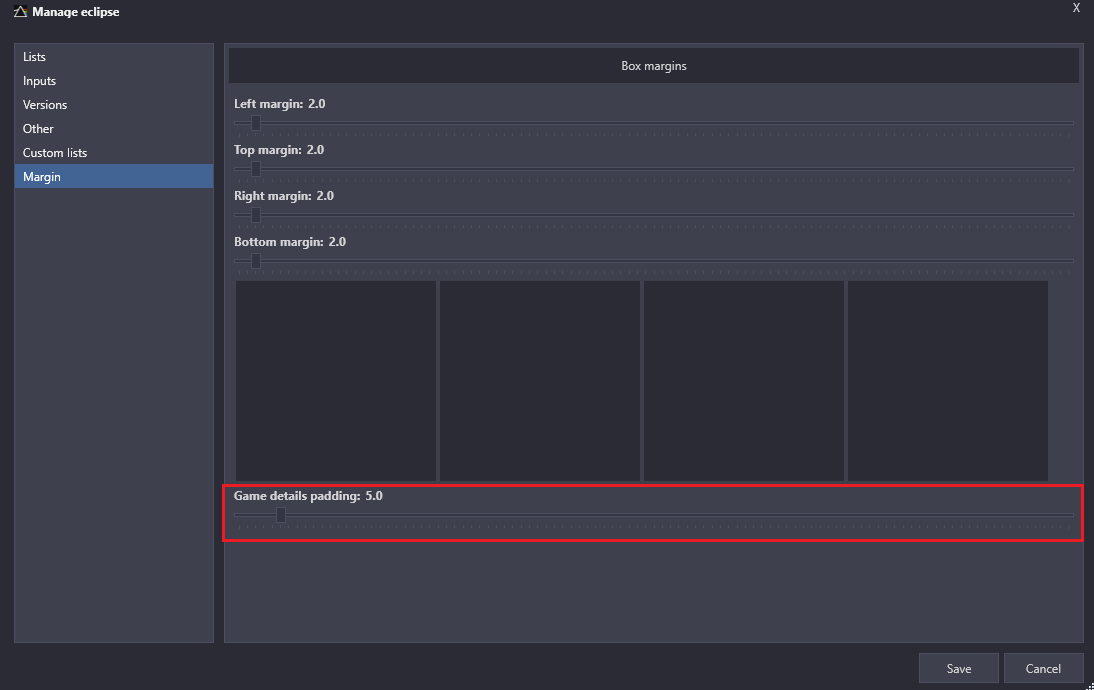Select Versions in the sidebar
Image resolution: width=1094 pixels, height=690 pixels.
pyautogui.click(x=45, y=105)
